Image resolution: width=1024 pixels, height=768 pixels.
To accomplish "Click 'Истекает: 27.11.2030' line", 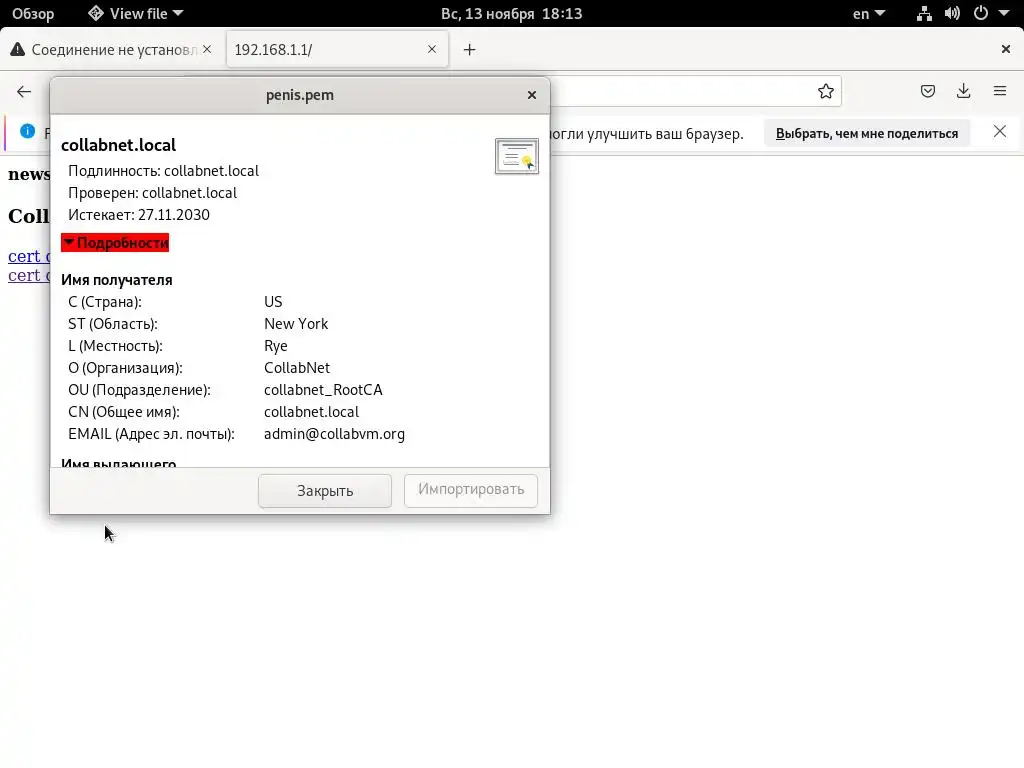I will click(138, 215).
